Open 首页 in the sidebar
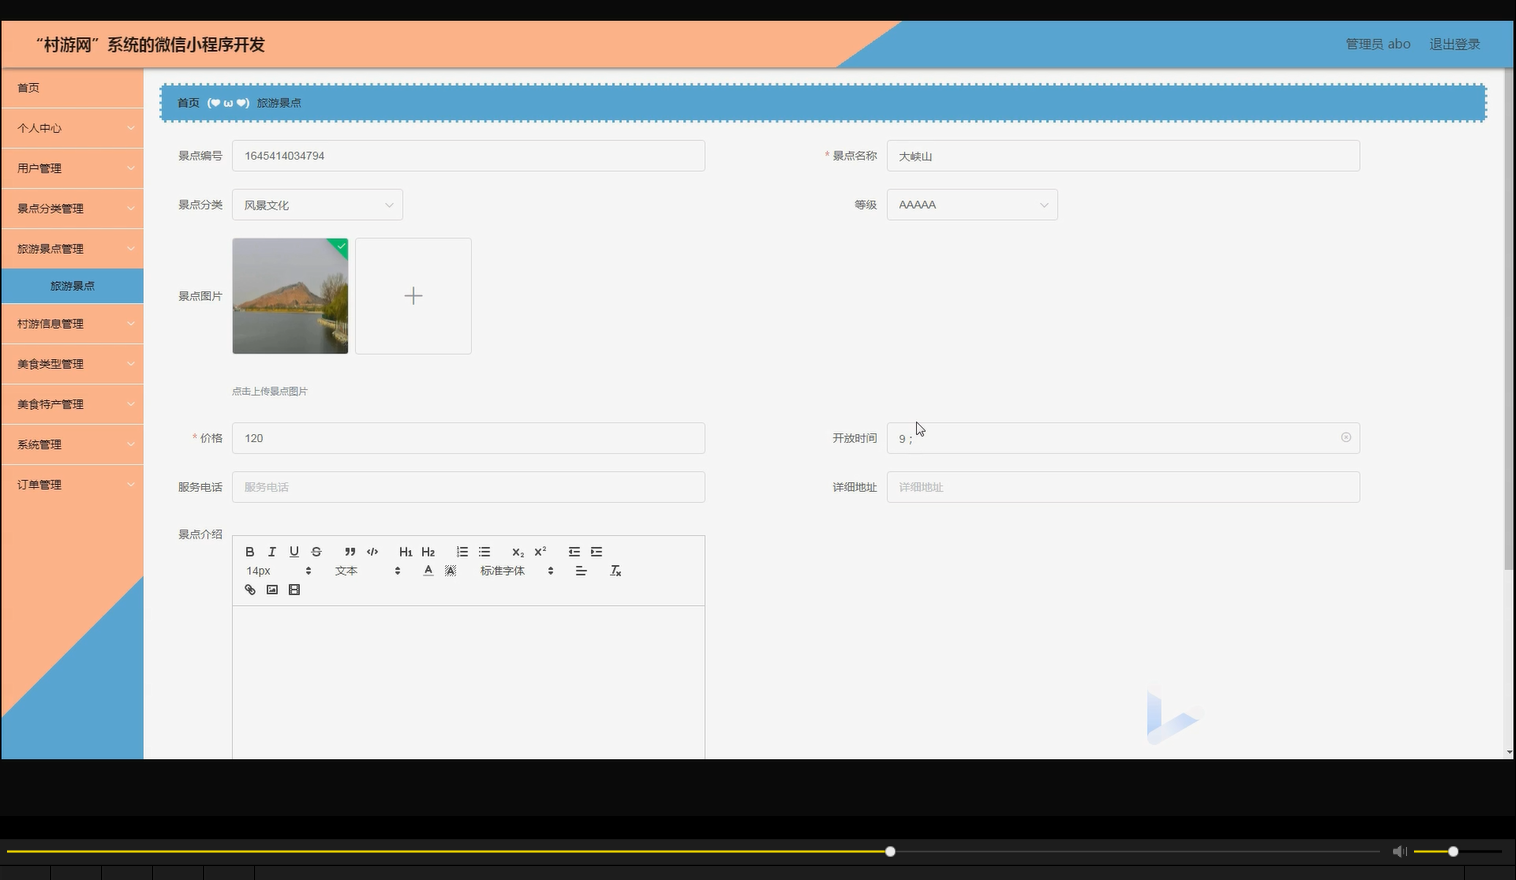Screen dimensions: 1516x880 [72, 88]
